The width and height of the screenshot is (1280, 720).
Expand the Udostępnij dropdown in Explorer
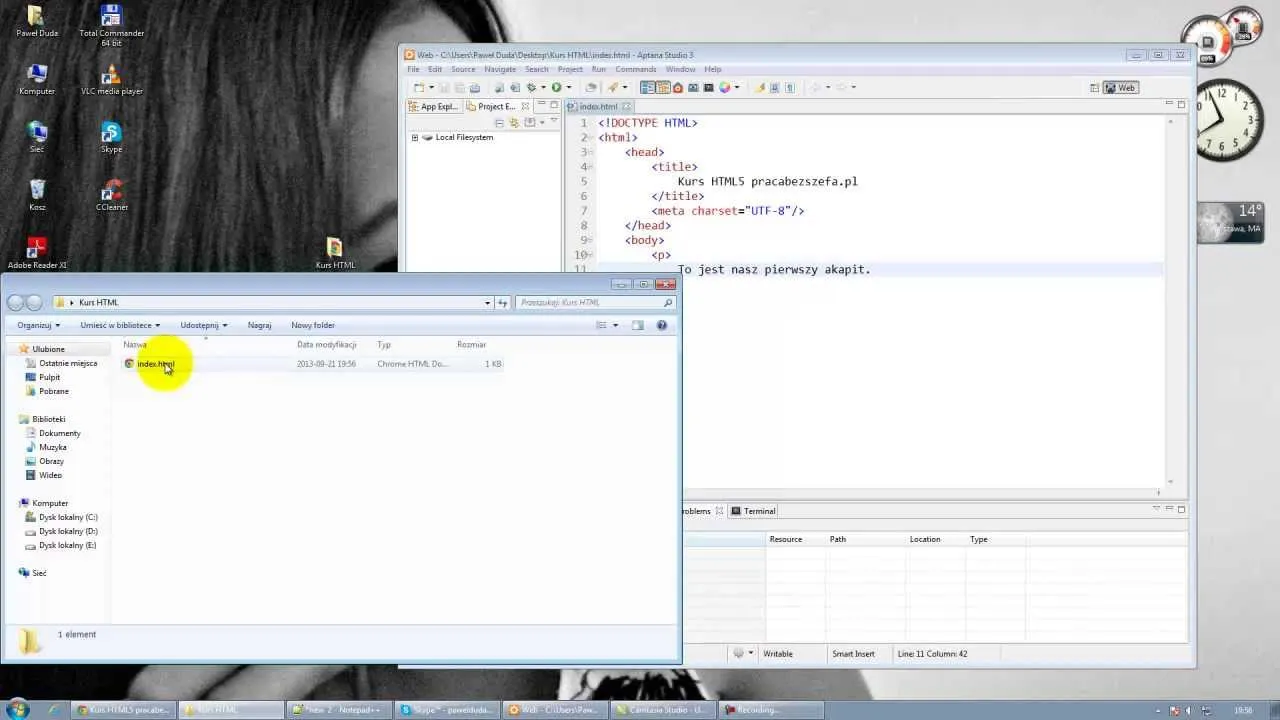click(x=203, y=325)
